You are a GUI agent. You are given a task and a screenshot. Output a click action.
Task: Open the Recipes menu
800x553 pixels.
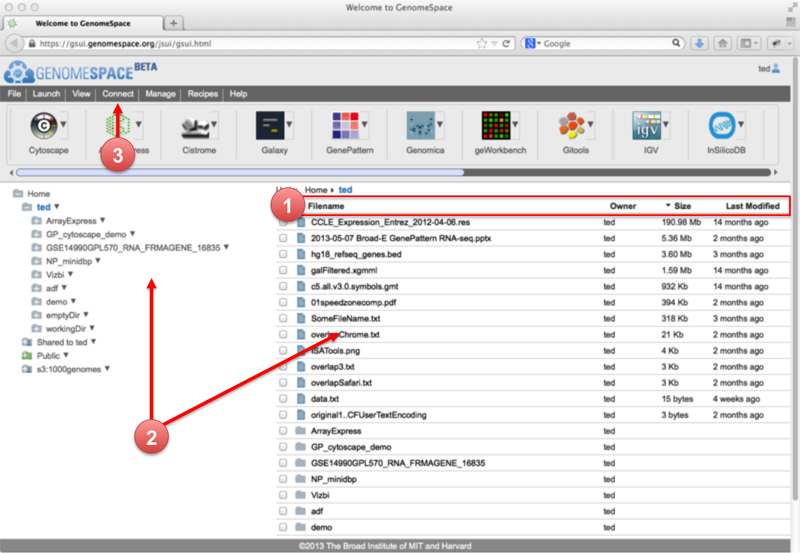coord(203,94)
